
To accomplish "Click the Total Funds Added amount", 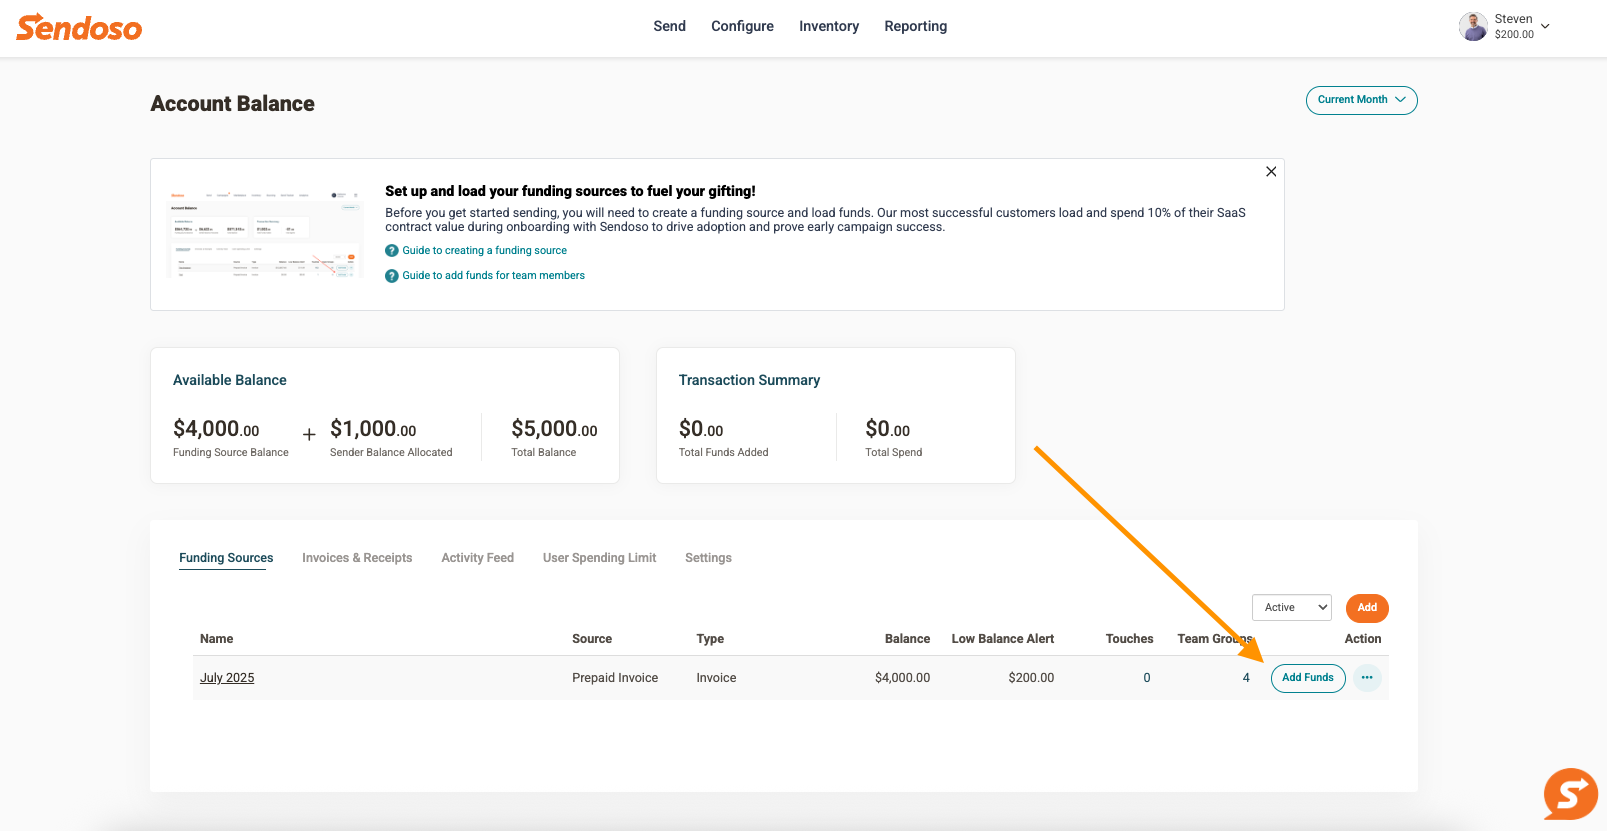I will [701, 429].
